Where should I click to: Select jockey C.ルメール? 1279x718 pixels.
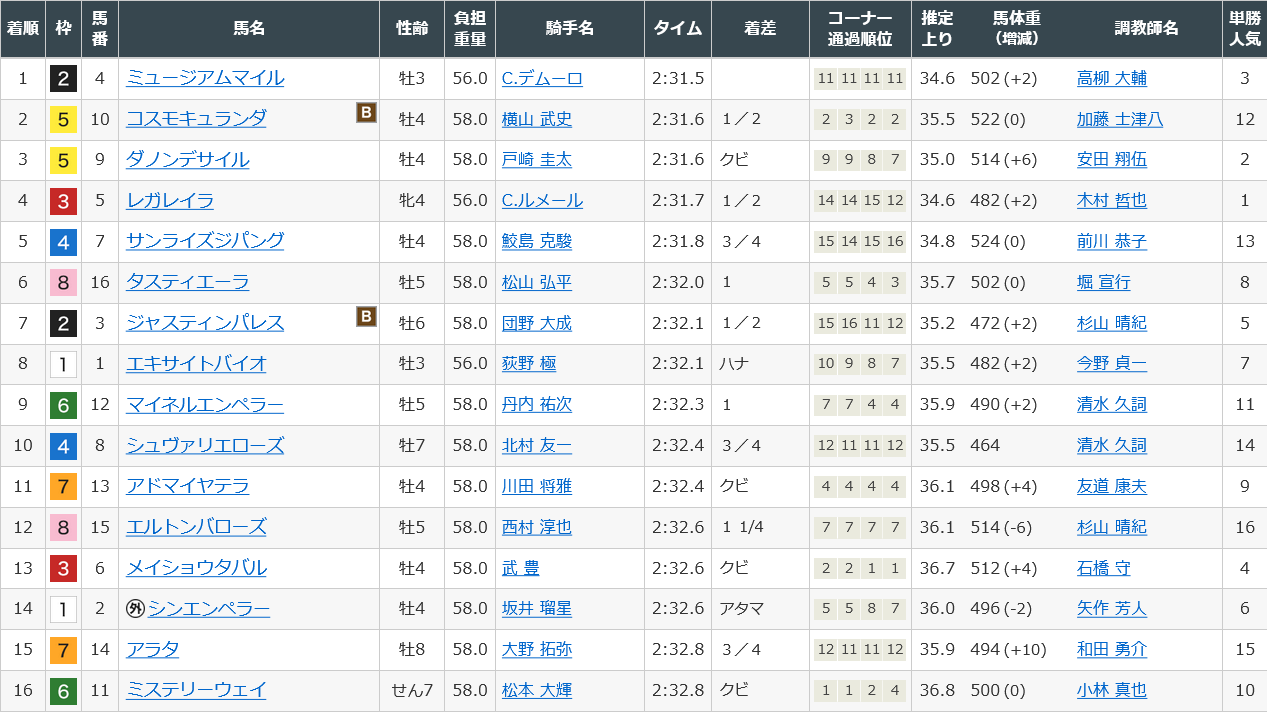tap(542, 201)
